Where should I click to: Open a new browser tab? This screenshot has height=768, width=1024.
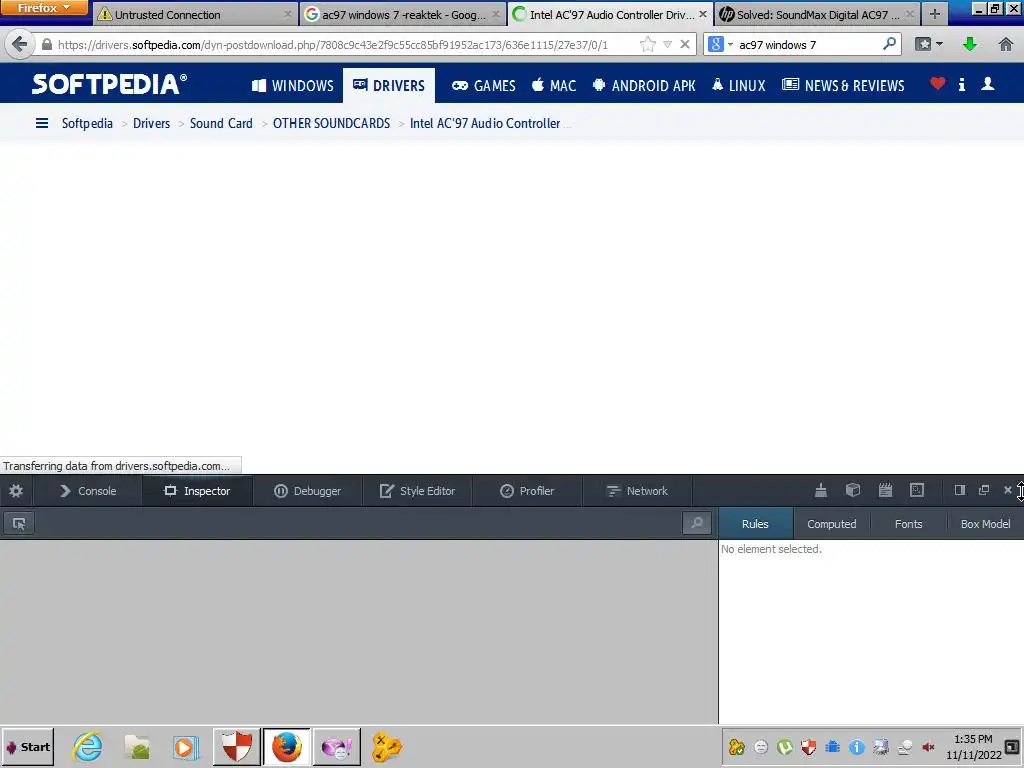pos(935,14)
